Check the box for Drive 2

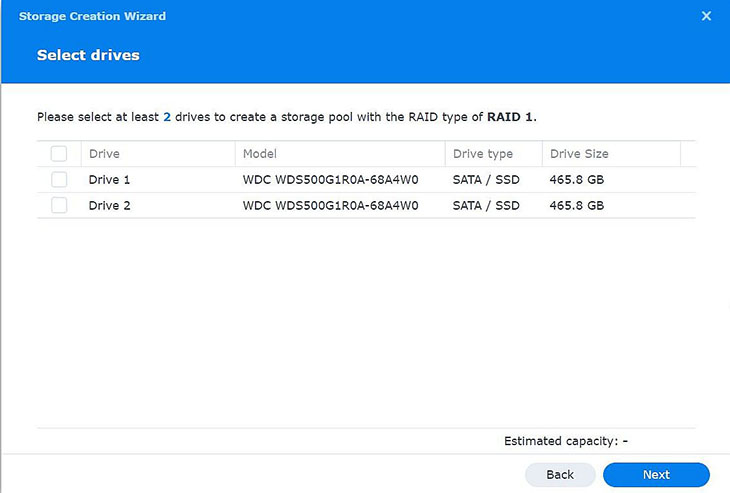pos(59,205)
